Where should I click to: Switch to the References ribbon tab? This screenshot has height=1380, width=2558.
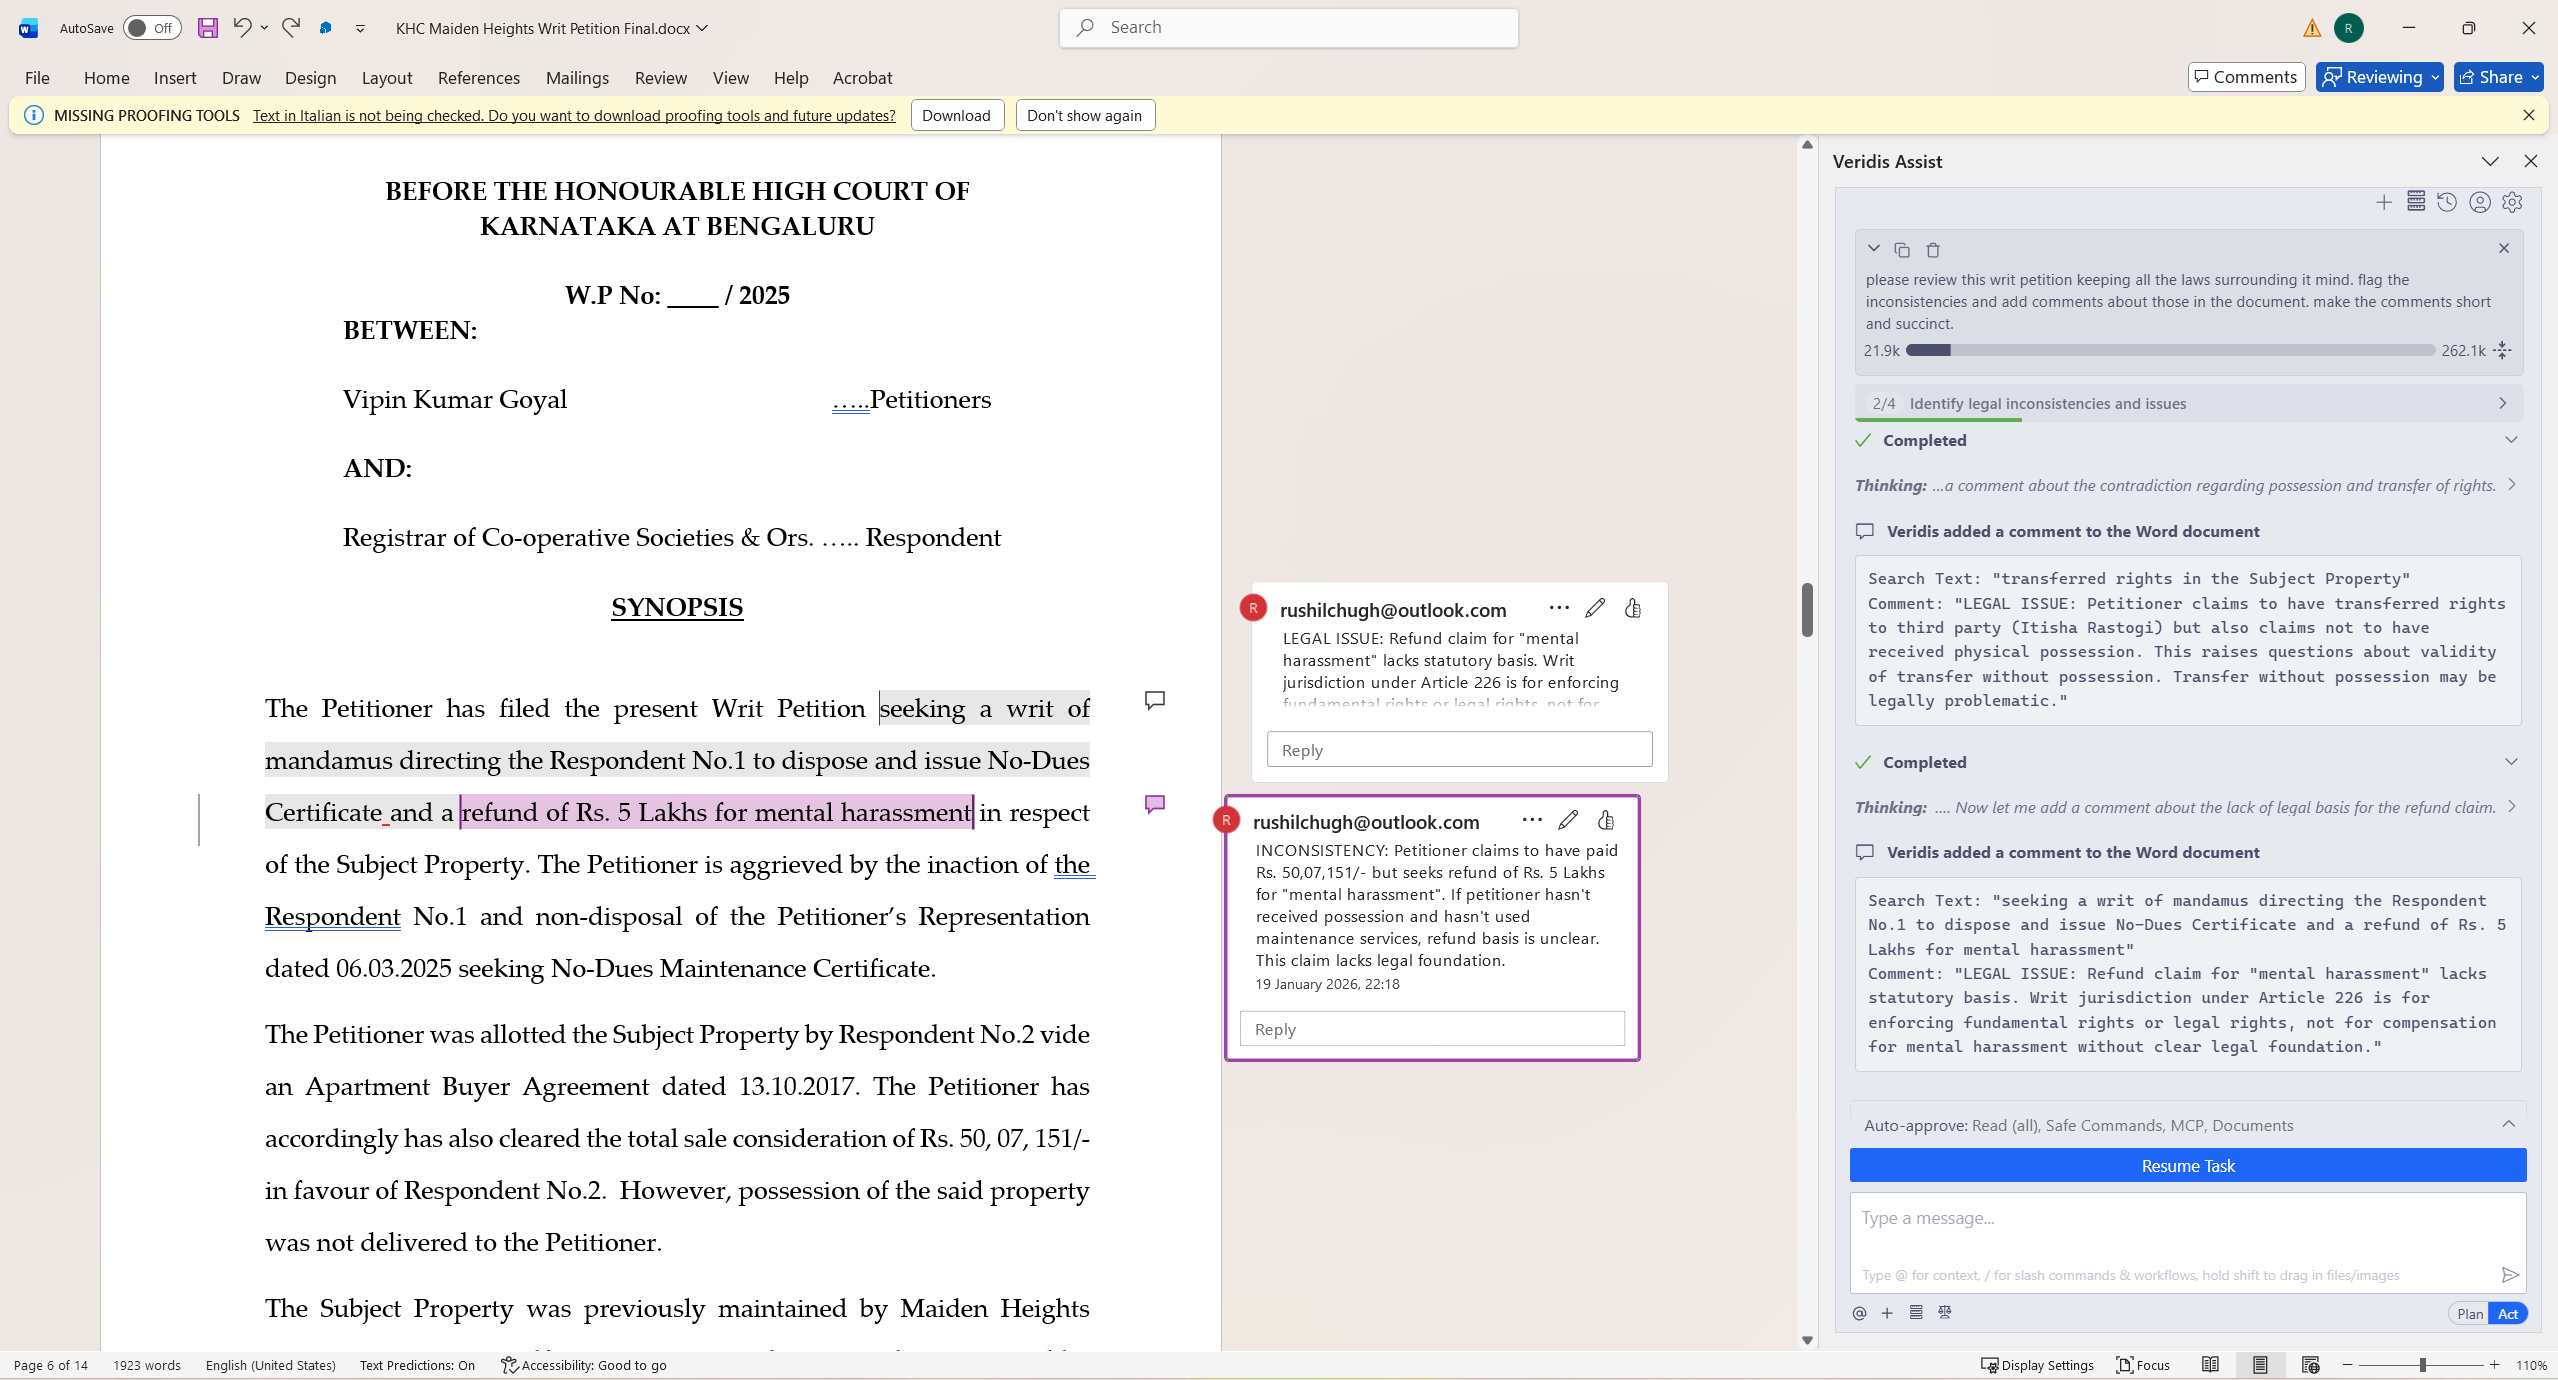(x=478, y=78)
